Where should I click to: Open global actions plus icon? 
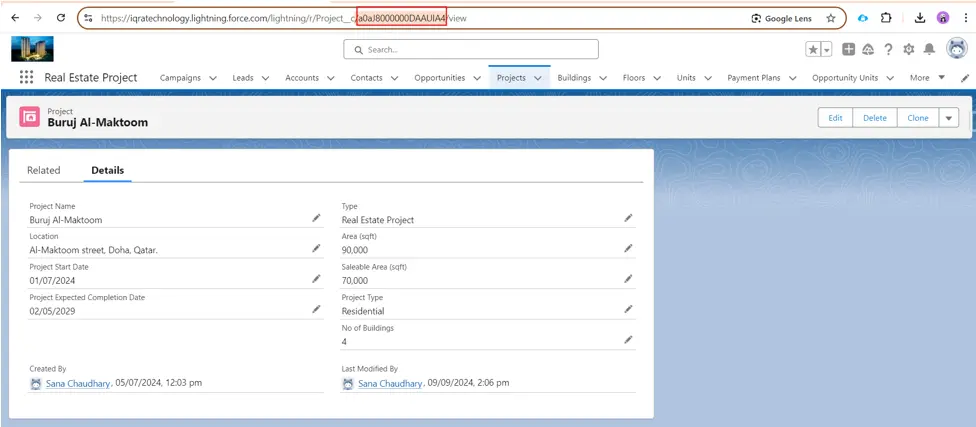(848, 49)
